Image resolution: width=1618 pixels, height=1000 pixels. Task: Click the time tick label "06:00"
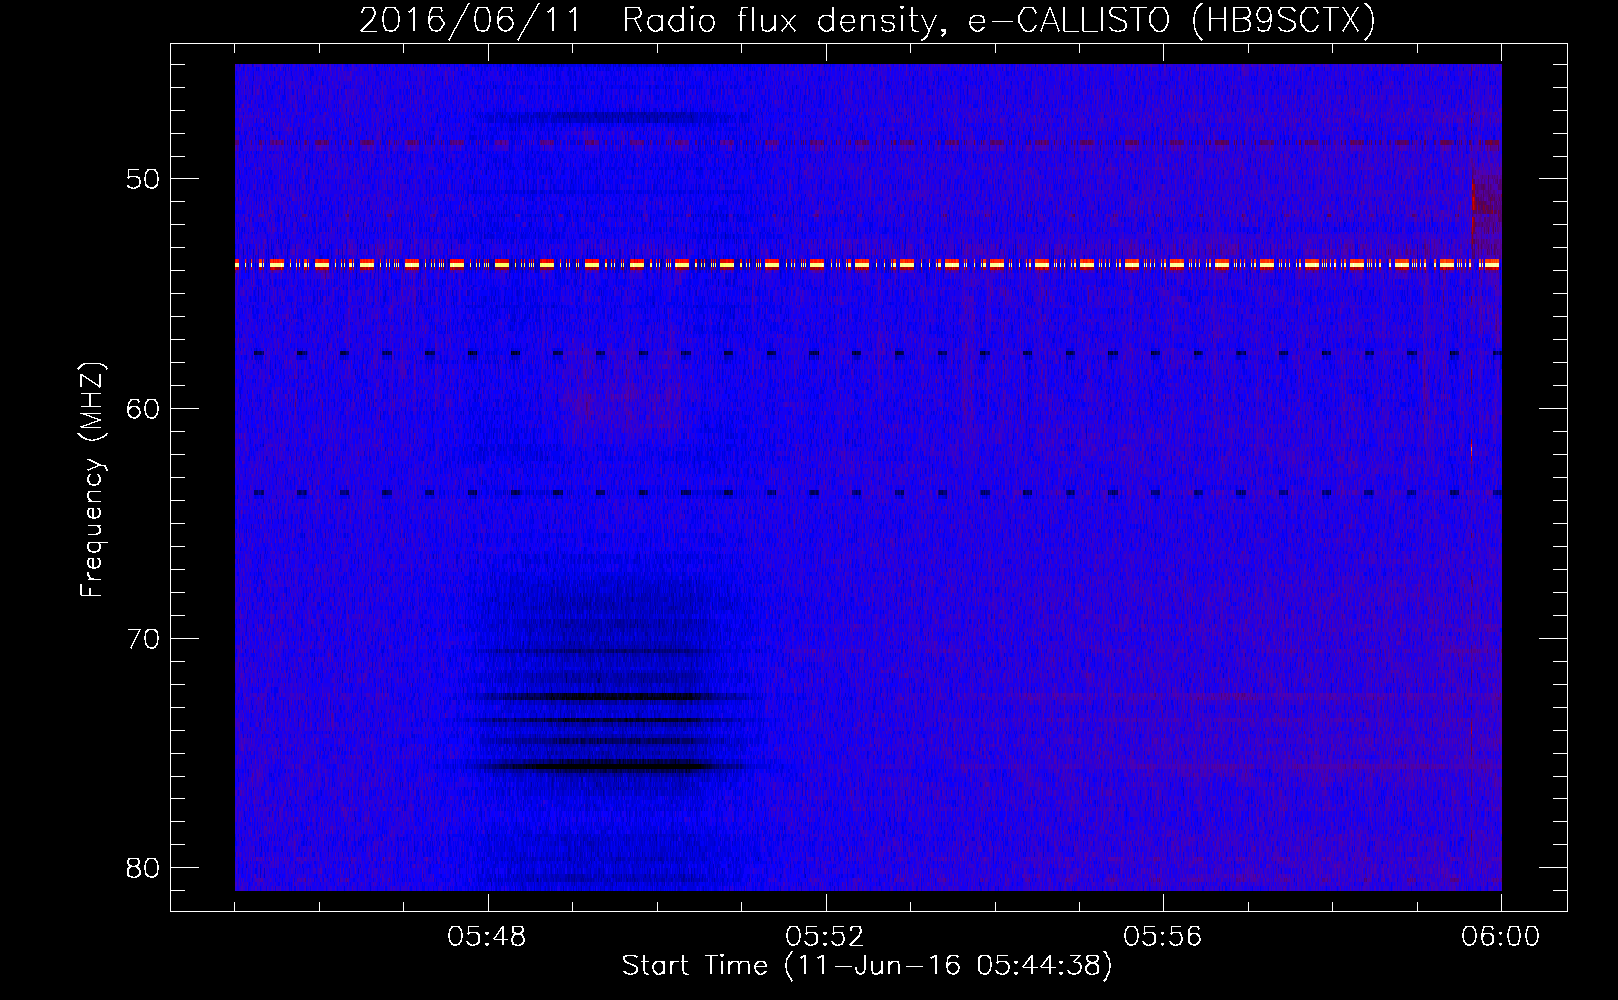pyautogui.click(x=1500, y=937)
